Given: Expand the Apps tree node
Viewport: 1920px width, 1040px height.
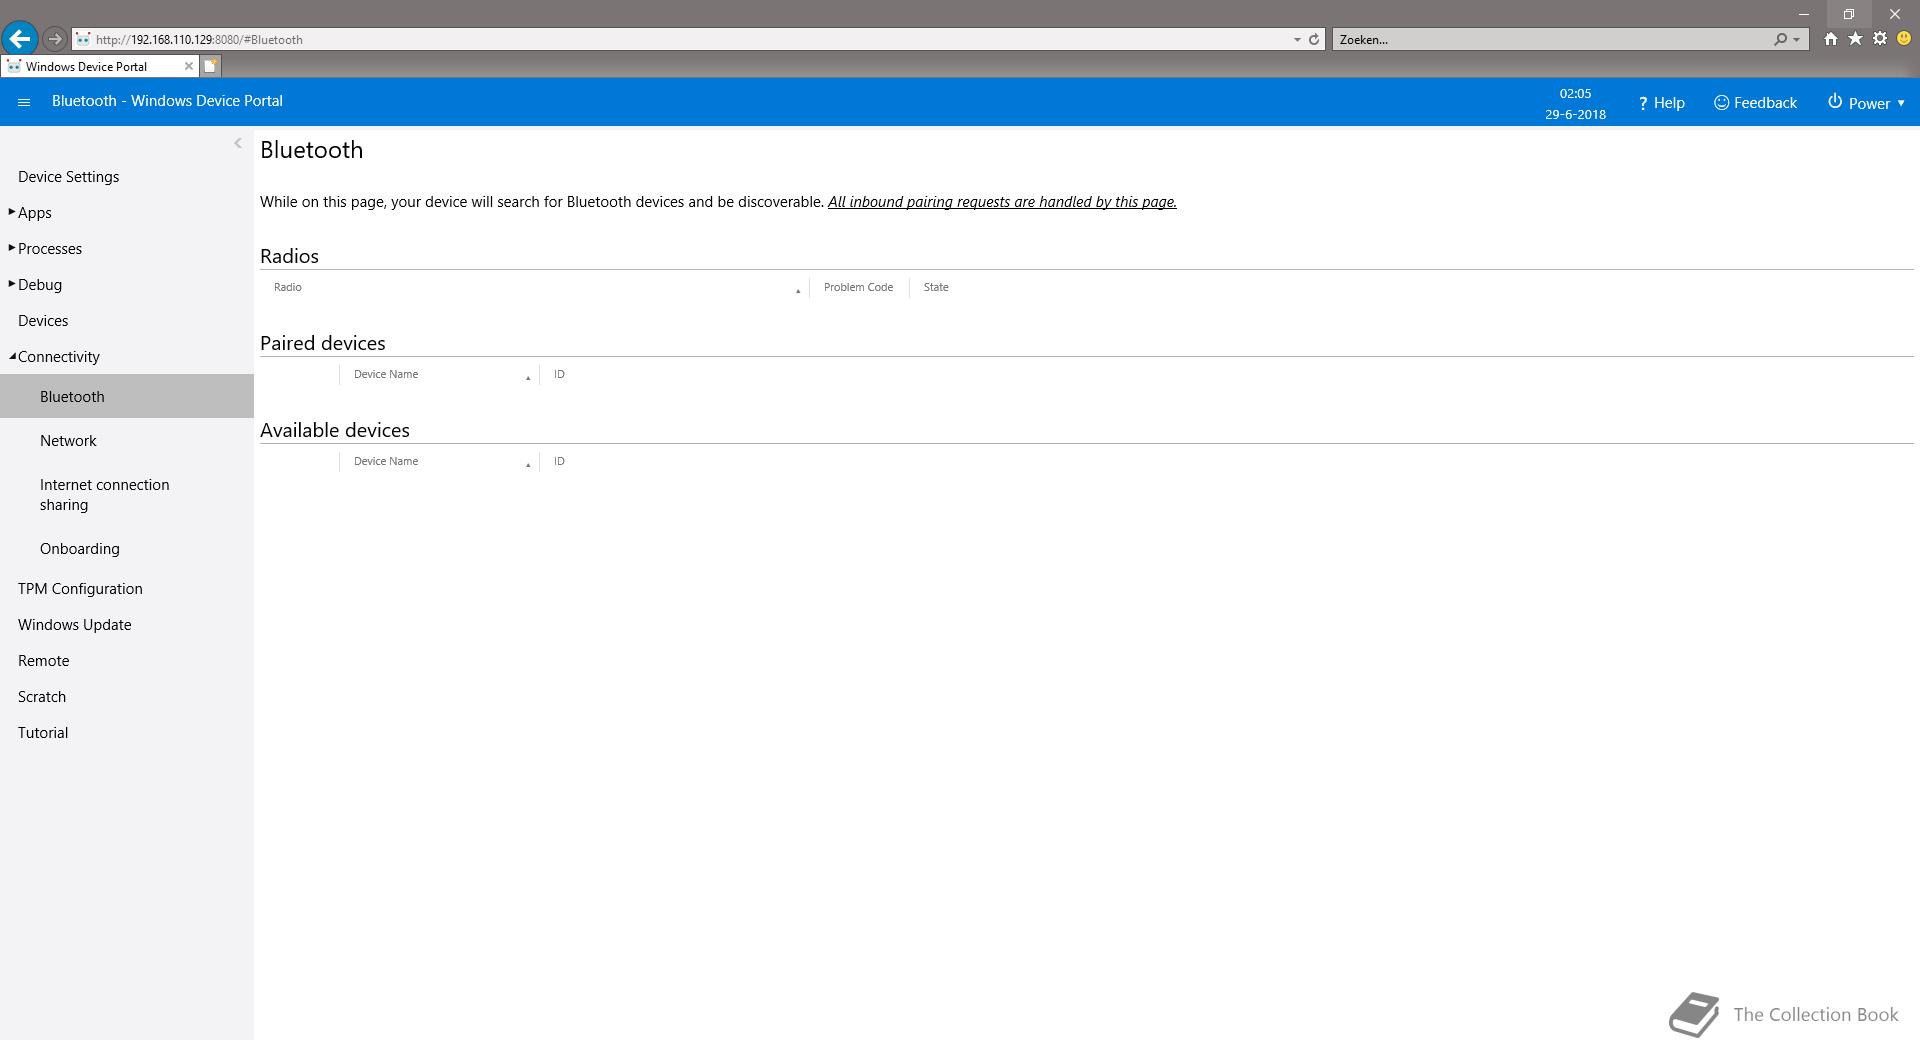Looking at the screenshot, I should (12, 212).
